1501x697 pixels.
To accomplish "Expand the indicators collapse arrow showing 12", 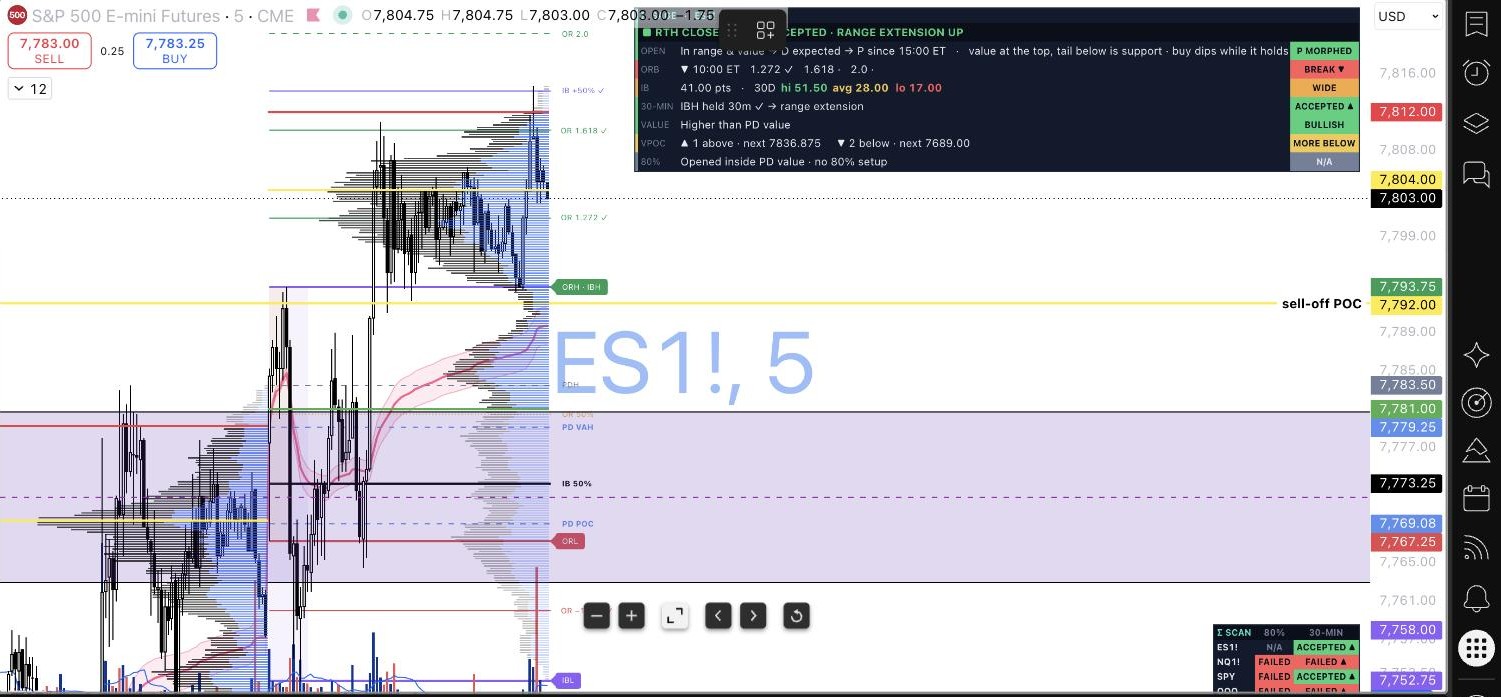I will click(x=28, y=89).
